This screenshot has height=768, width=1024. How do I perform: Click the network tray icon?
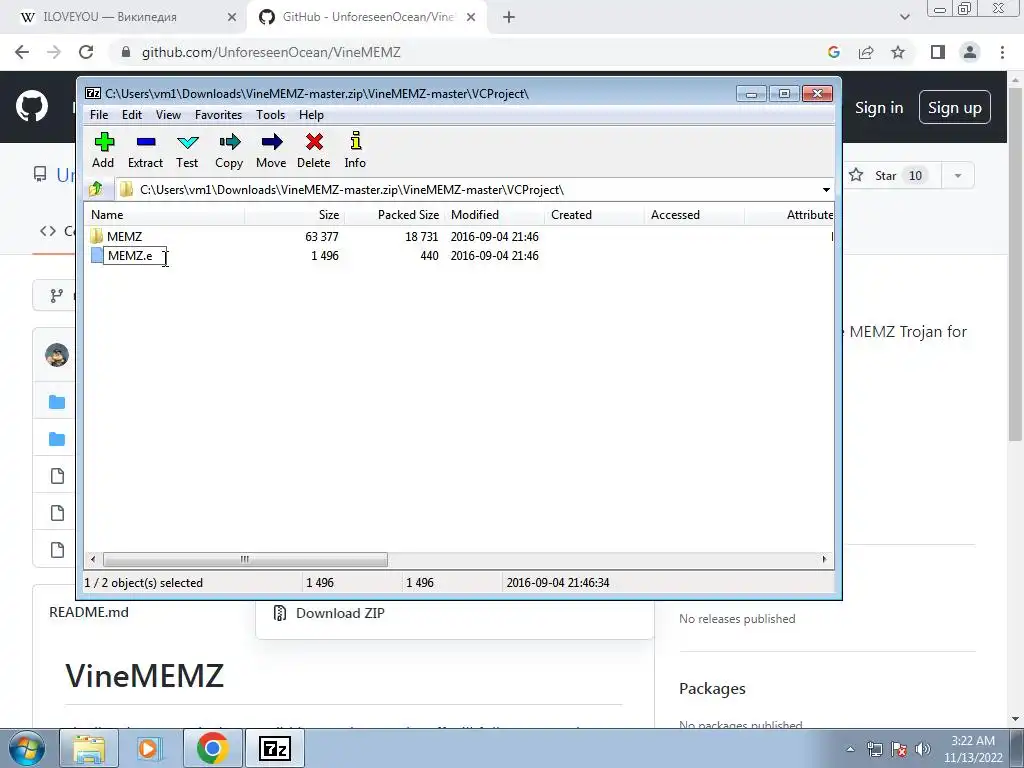point(874,749)
